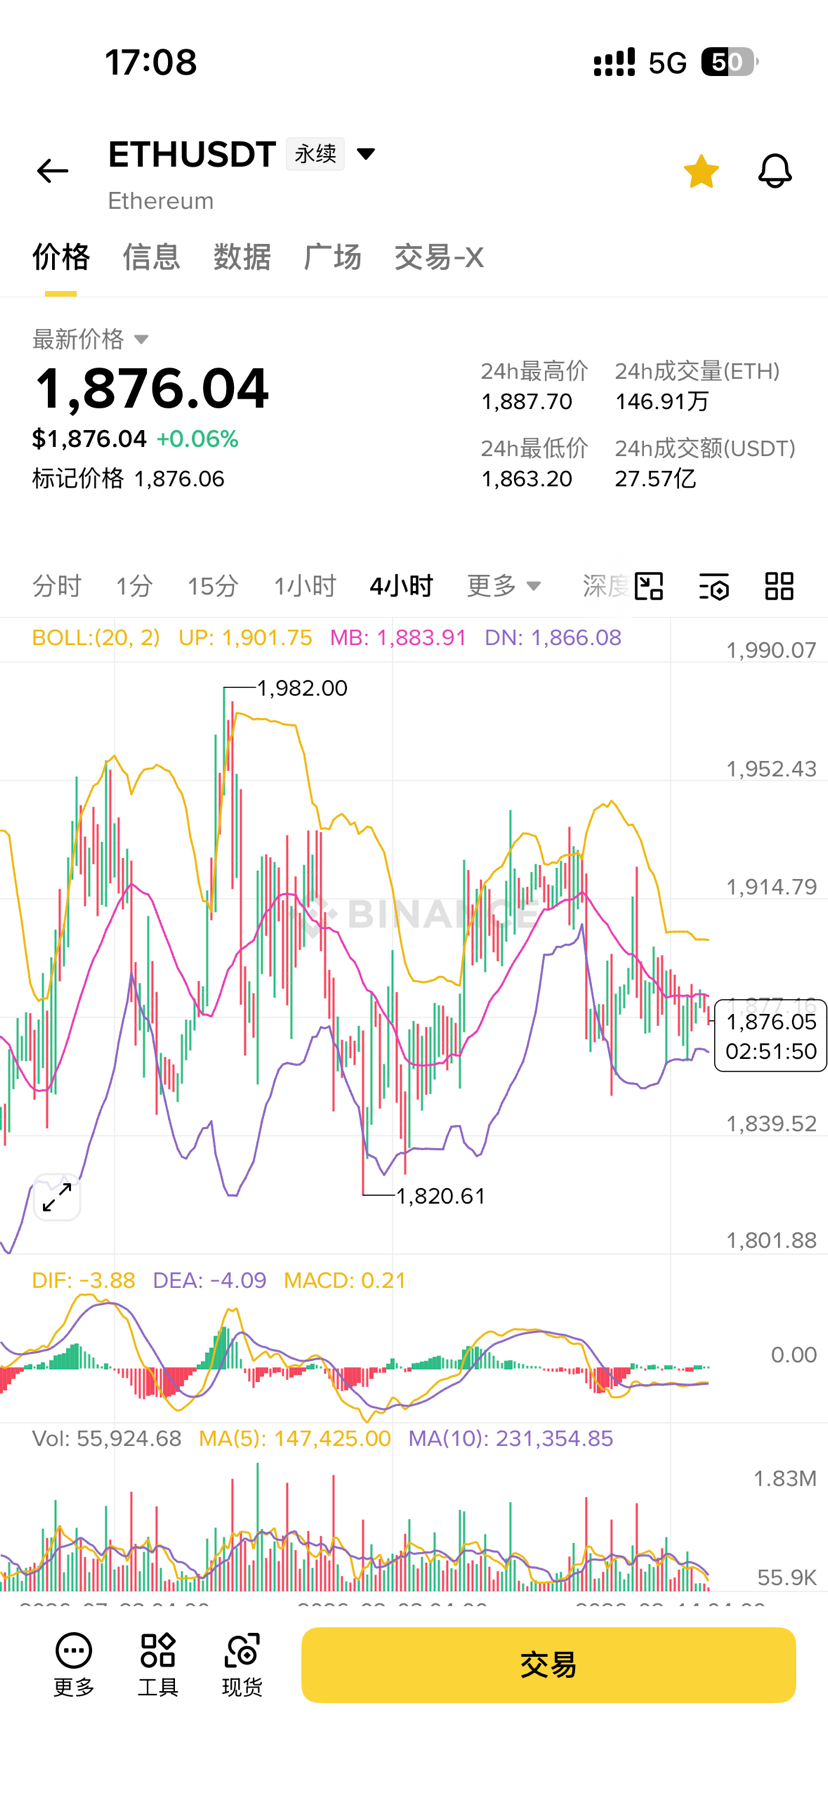The image size is (828, 1796).
Task: Tap the 17:08 clock in status bar
Action: click(x=151, y=62)
